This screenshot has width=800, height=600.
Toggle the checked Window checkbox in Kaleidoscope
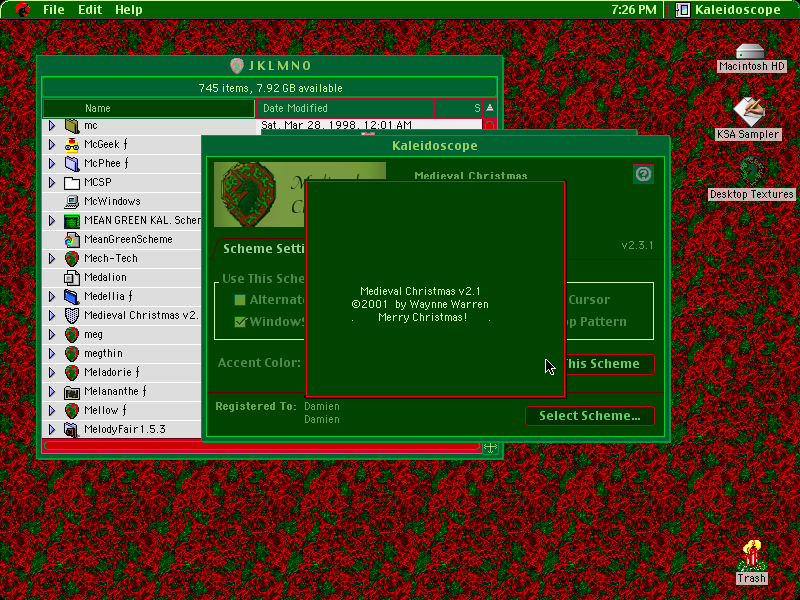[x=240, y=322]
